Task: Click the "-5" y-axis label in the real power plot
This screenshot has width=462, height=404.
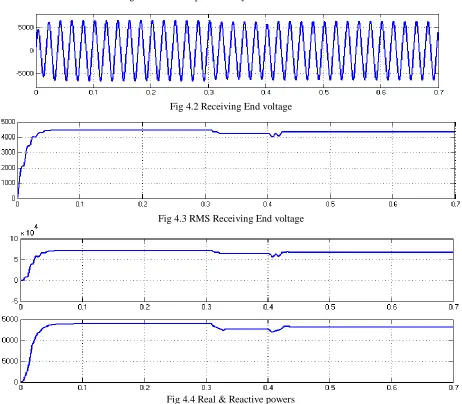Action: point(15,301)
